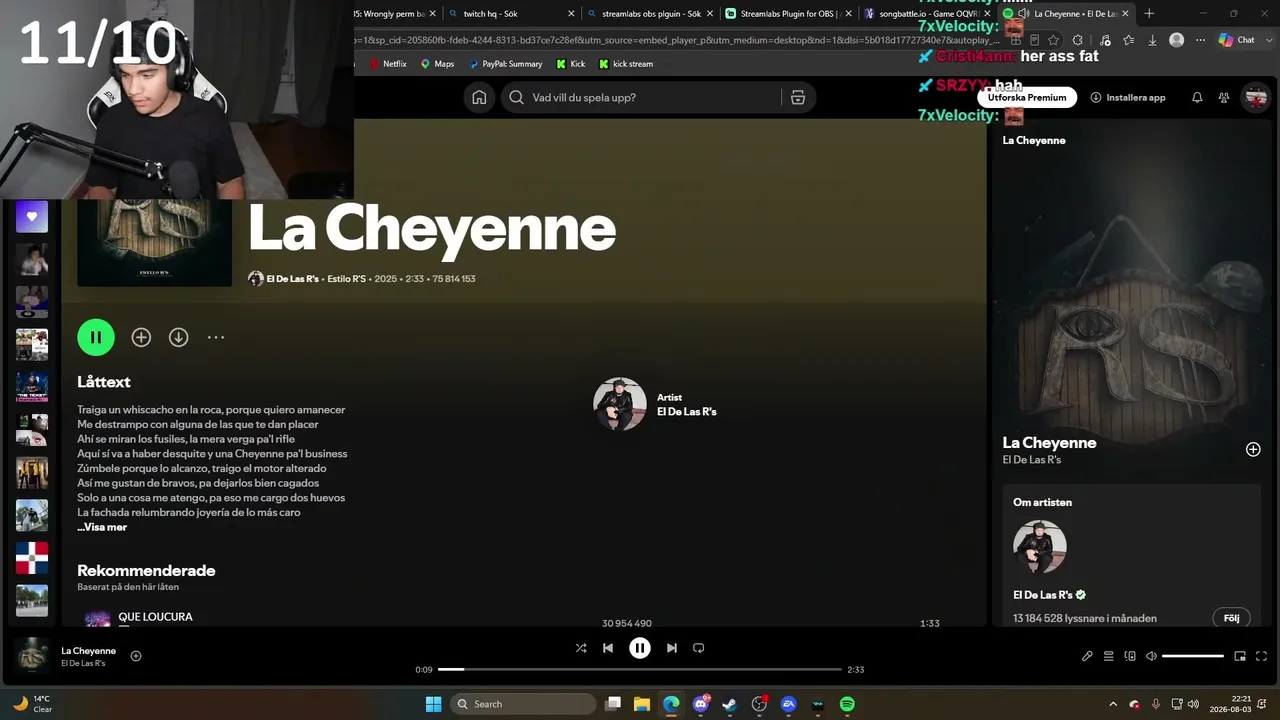The height and width of the screenshot is (720, 1280).
Task: Pause the song with the green button
Action: pos(96,337)
